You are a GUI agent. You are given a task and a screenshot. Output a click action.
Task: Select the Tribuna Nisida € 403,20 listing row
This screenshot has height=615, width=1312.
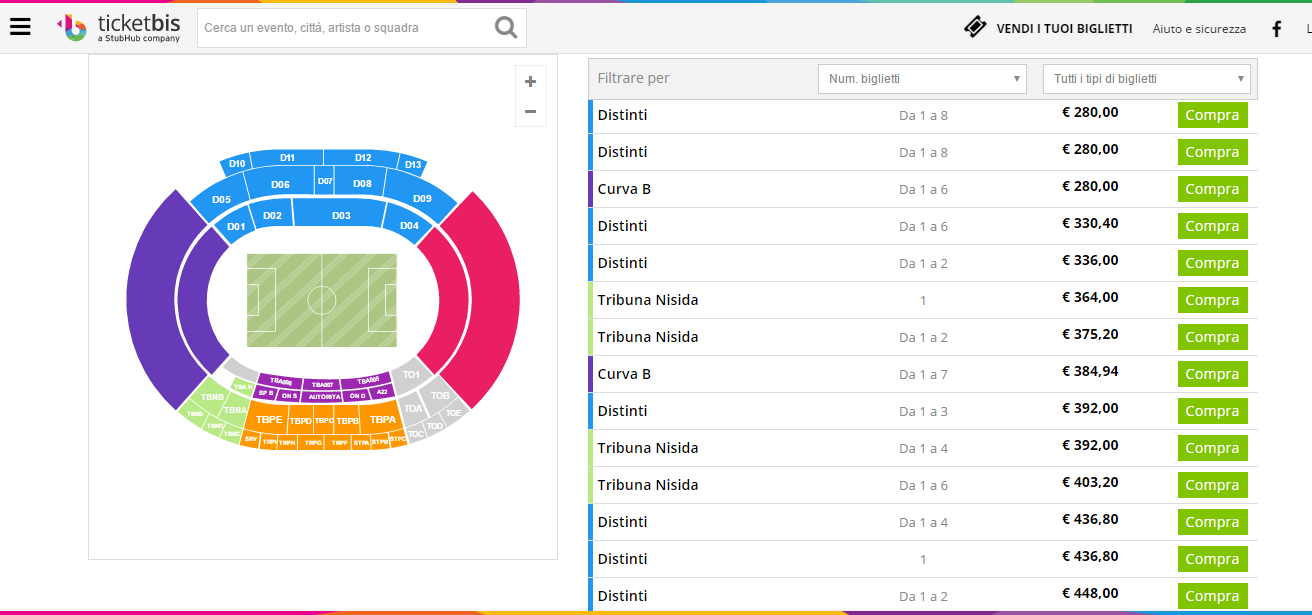(x=922, y=485)
